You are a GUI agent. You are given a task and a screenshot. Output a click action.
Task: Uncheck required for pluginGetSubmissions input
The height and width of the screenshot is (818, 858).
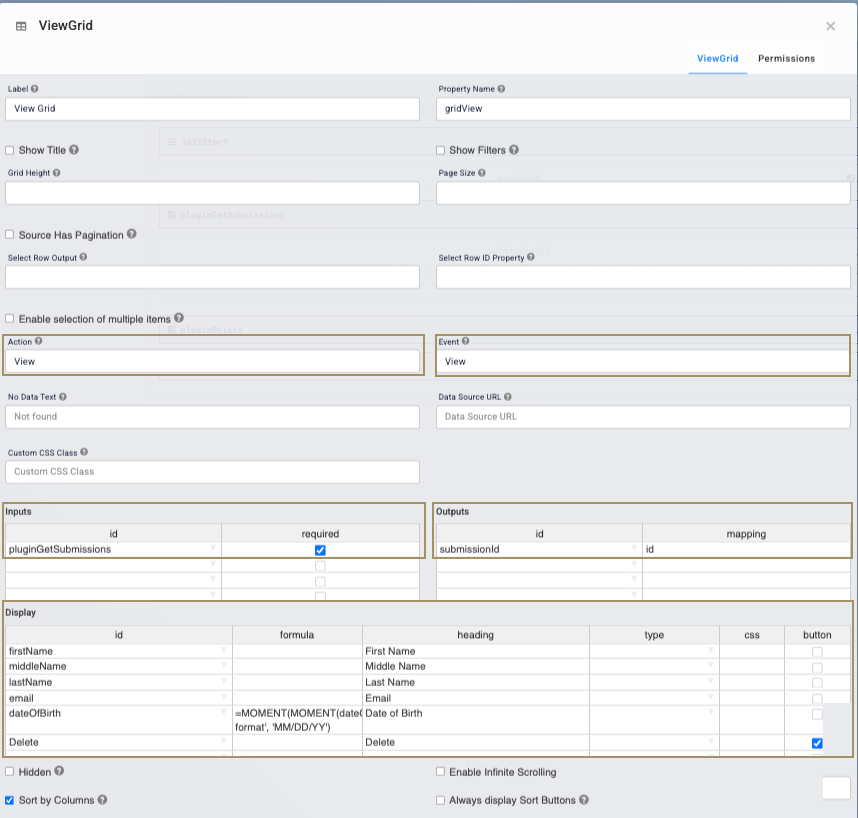pyautogui.click(x=320, y=550)
